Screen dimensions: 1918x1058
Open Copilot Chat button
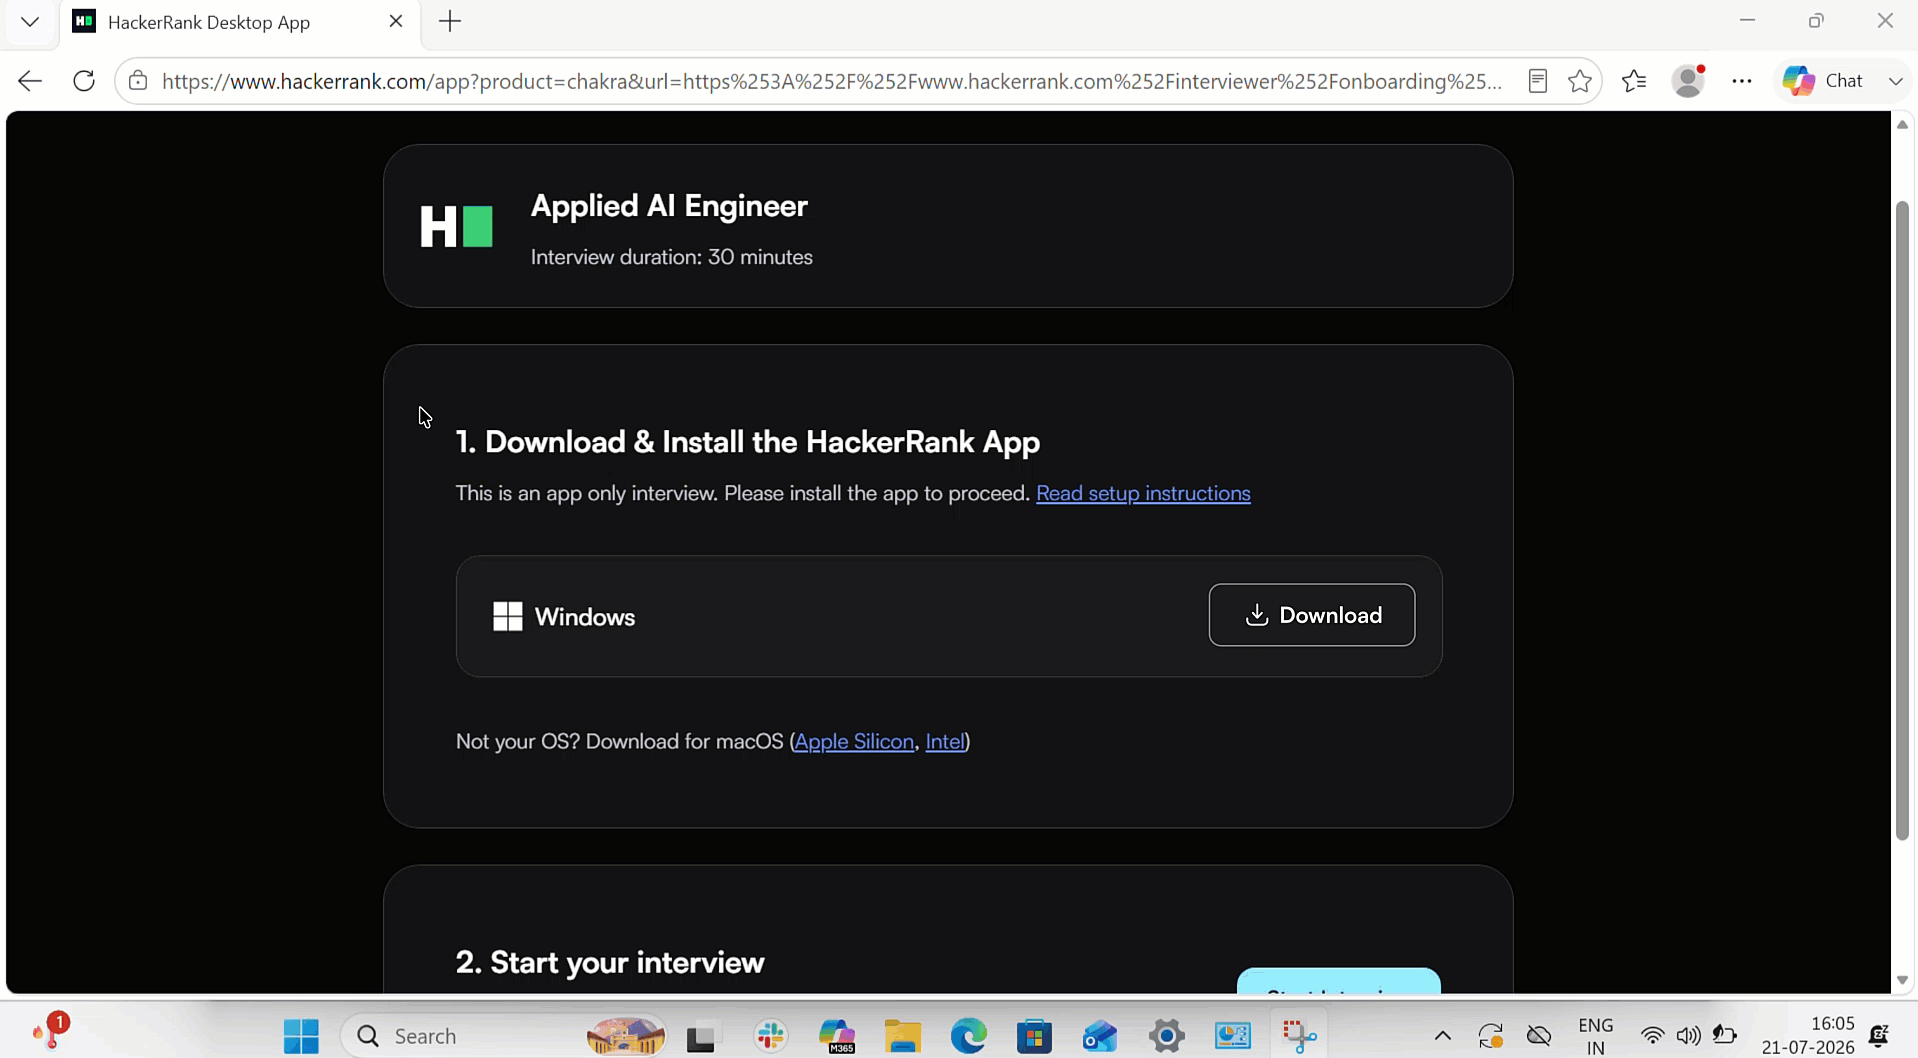[1822, 81]
